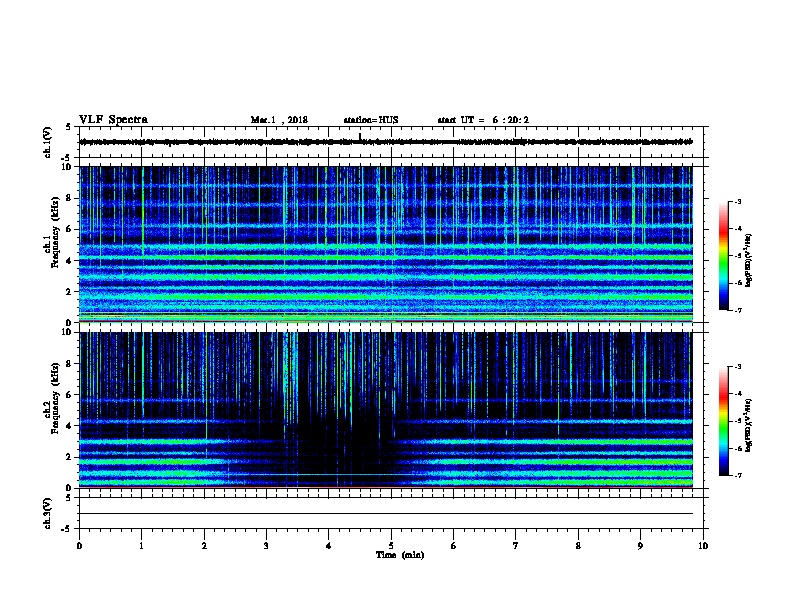792x612 pixels.
Task: Click the time axis tick label "7"
Action: coord(516,546)
